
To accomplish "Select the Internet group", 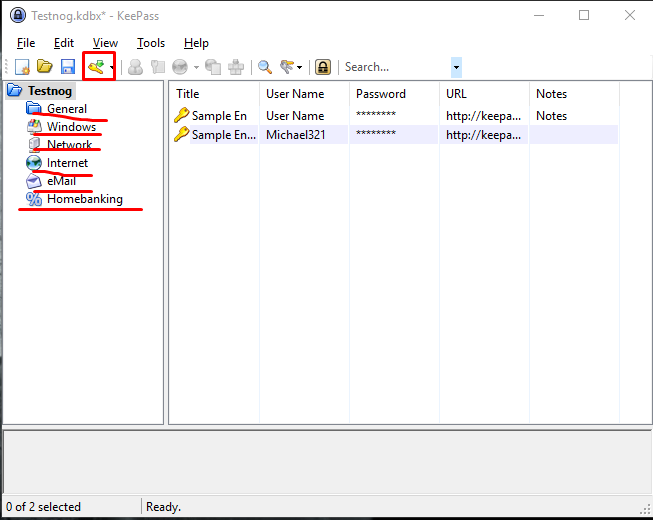I will (x=67, y=163).
